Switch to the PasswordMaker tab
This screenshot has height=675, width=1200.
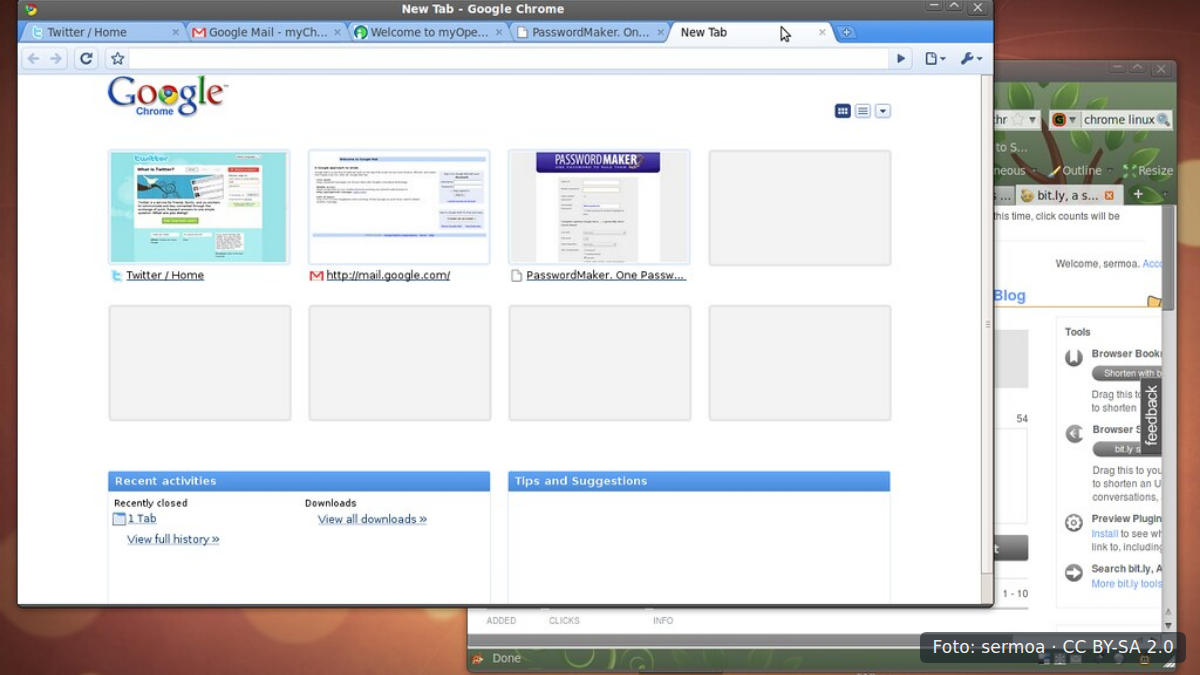[x=590, y=32]
